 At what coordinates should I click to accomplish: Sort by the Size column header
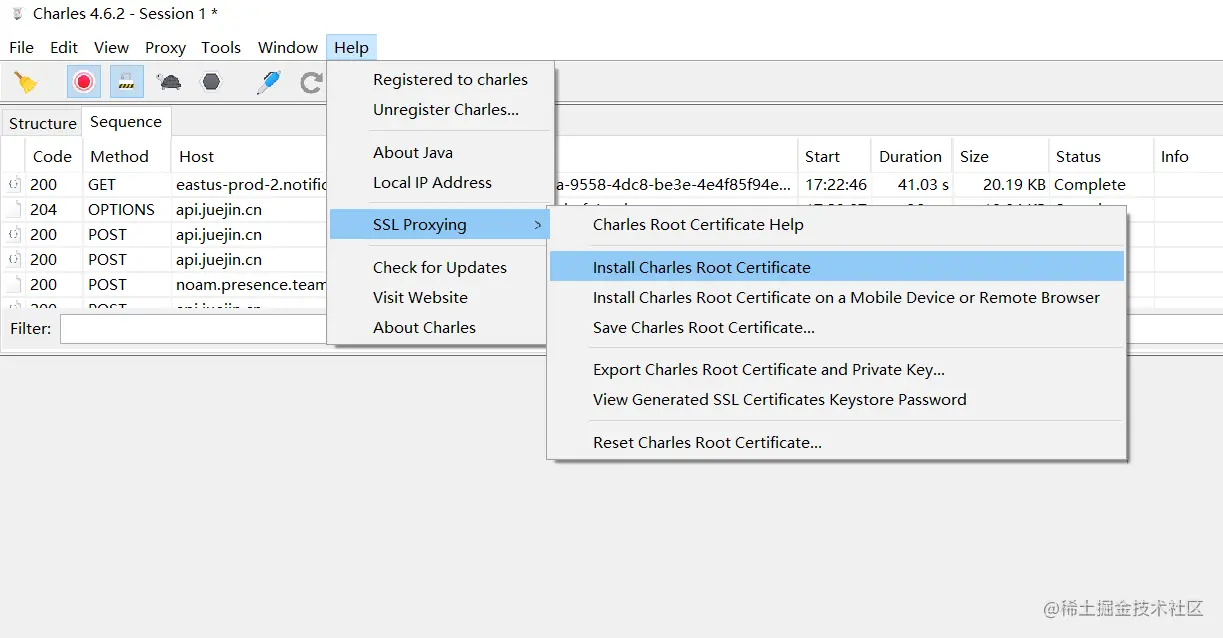click(998, 156)
